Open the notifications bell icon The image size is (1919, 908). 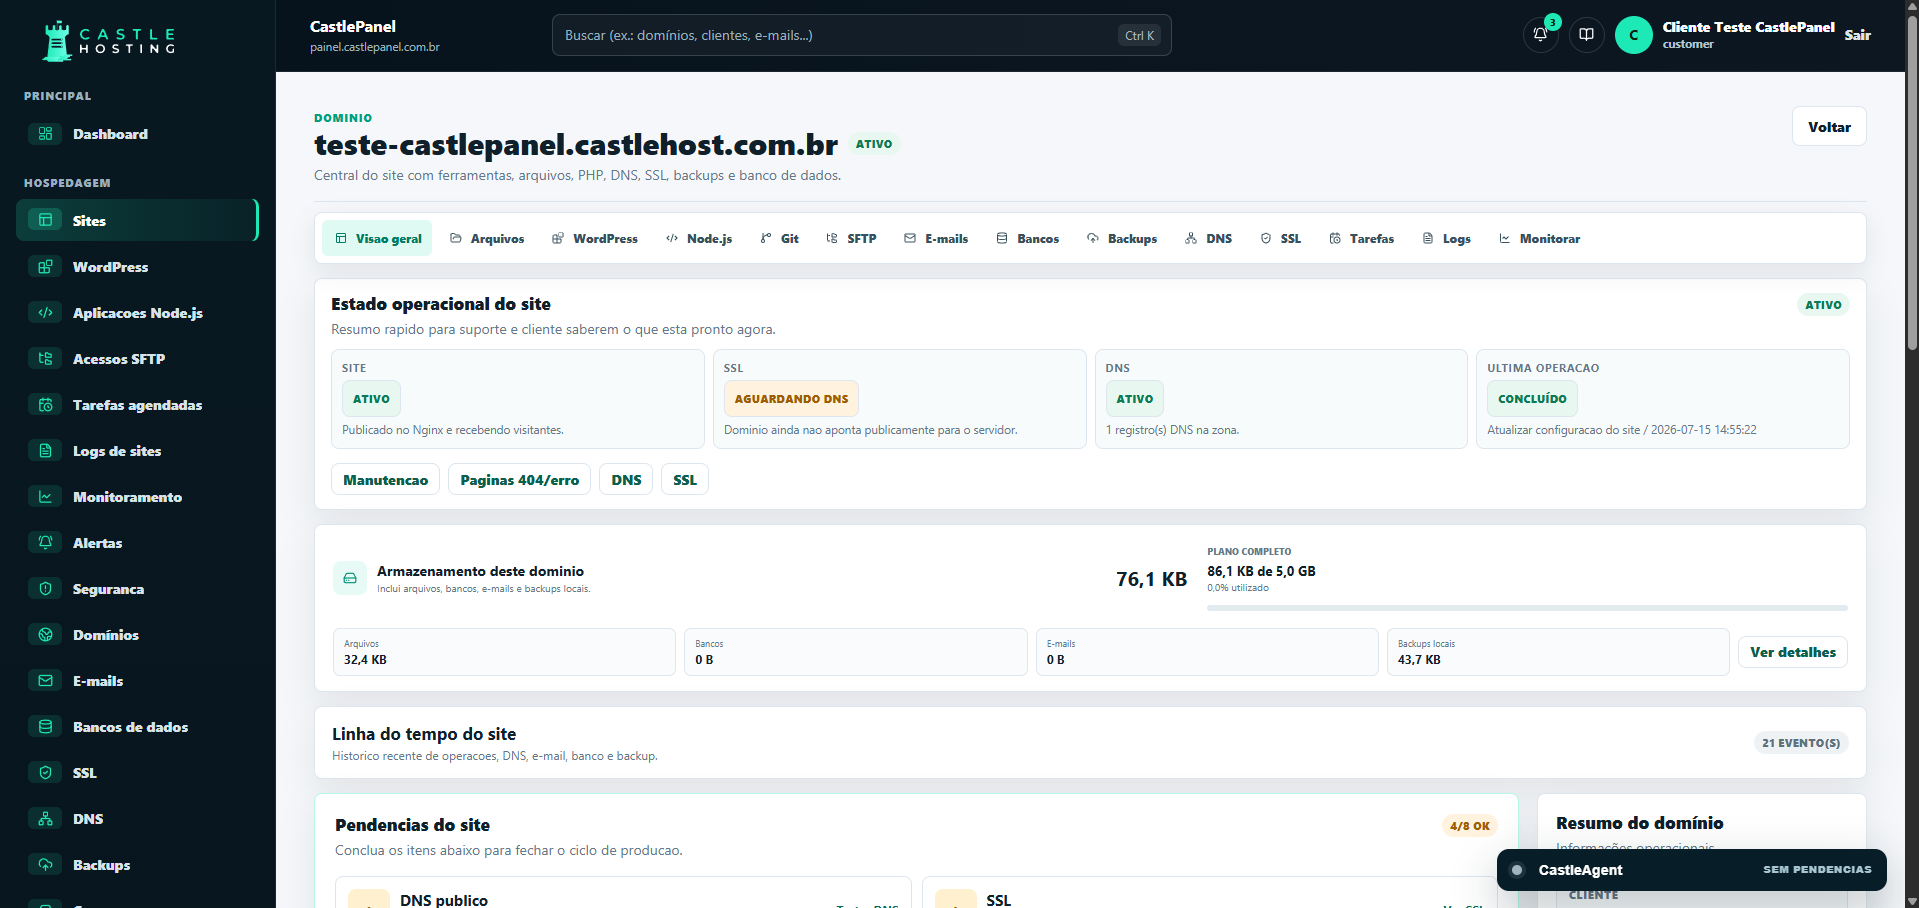1540,35
